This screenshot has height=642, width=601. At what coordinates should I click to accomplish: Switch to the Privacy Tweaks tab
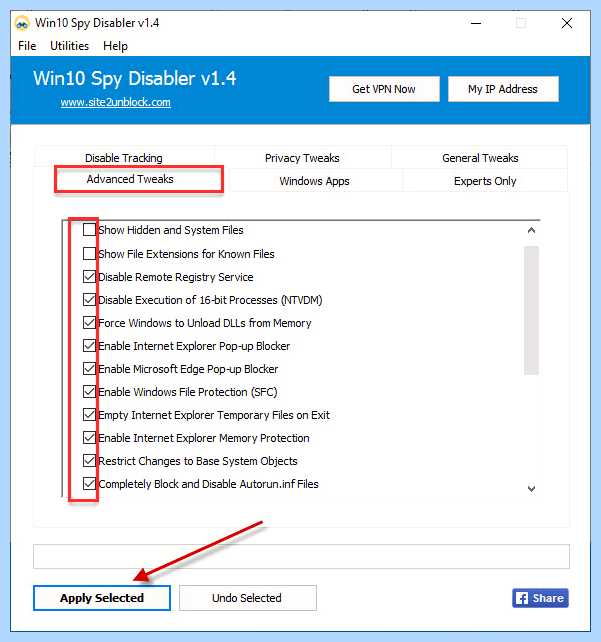(302, 158)
